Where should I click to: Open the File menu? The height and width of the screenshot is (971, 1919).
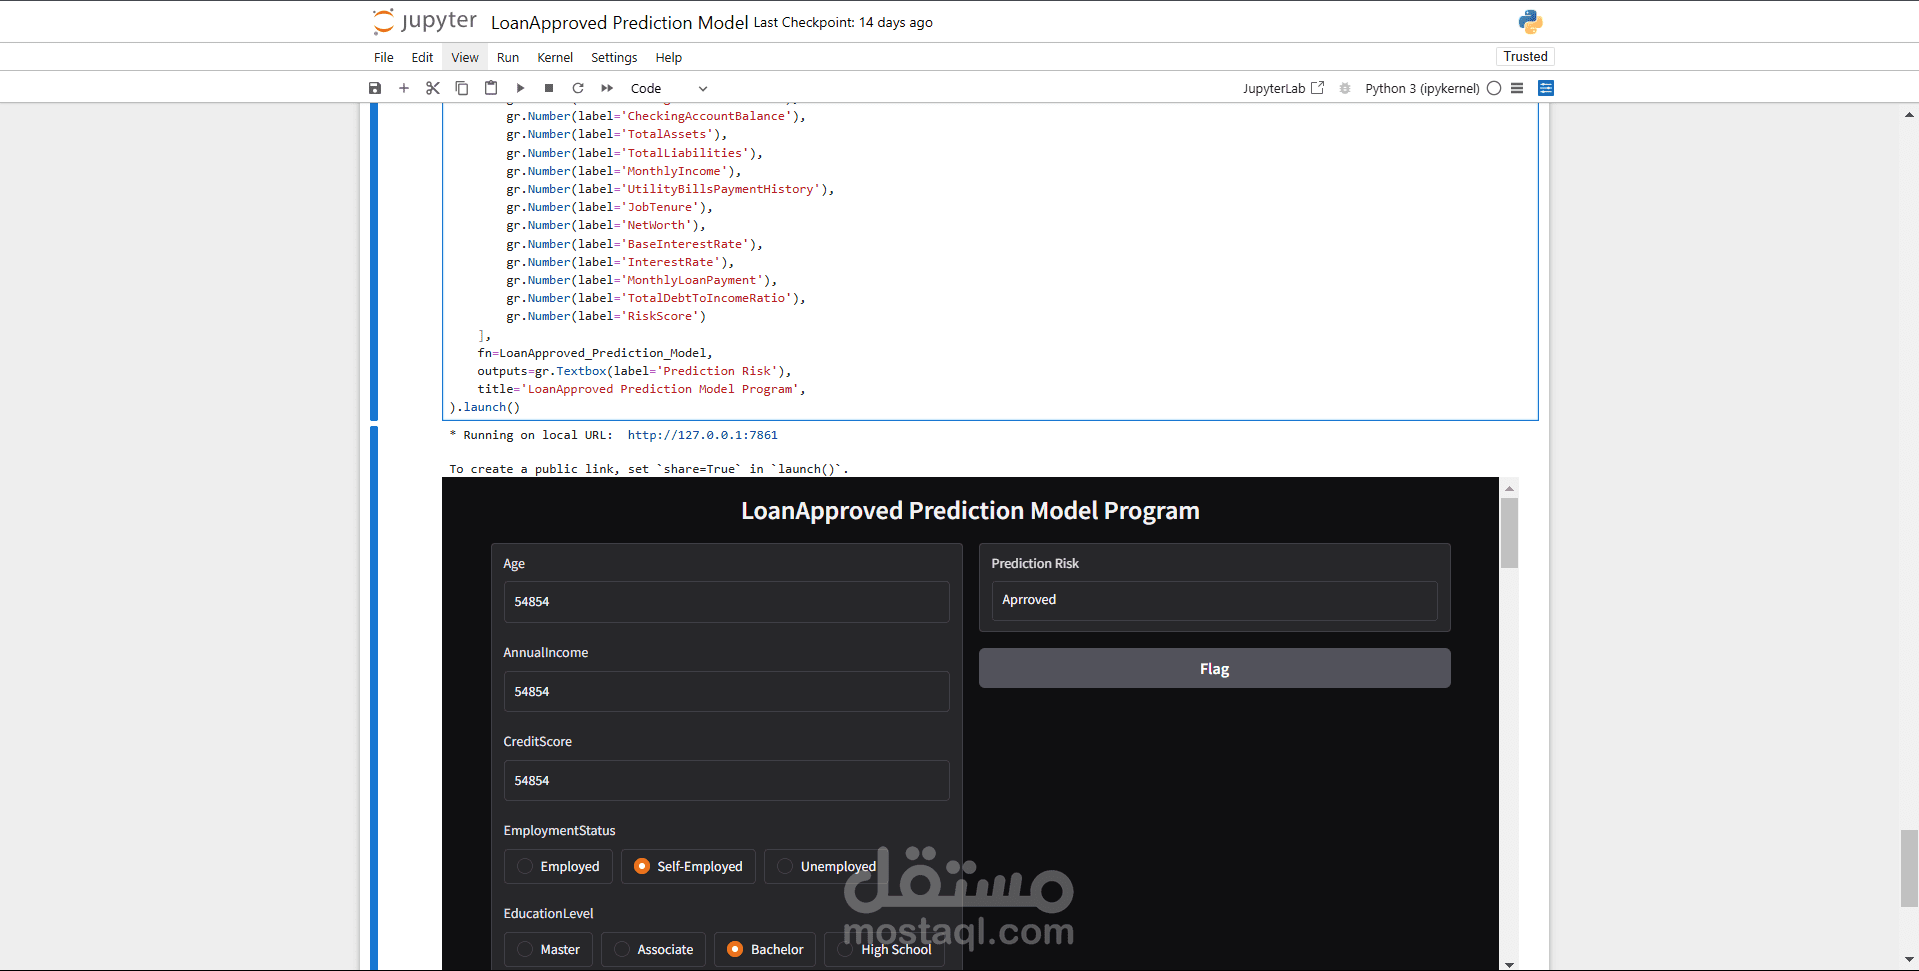click(384, 57)
